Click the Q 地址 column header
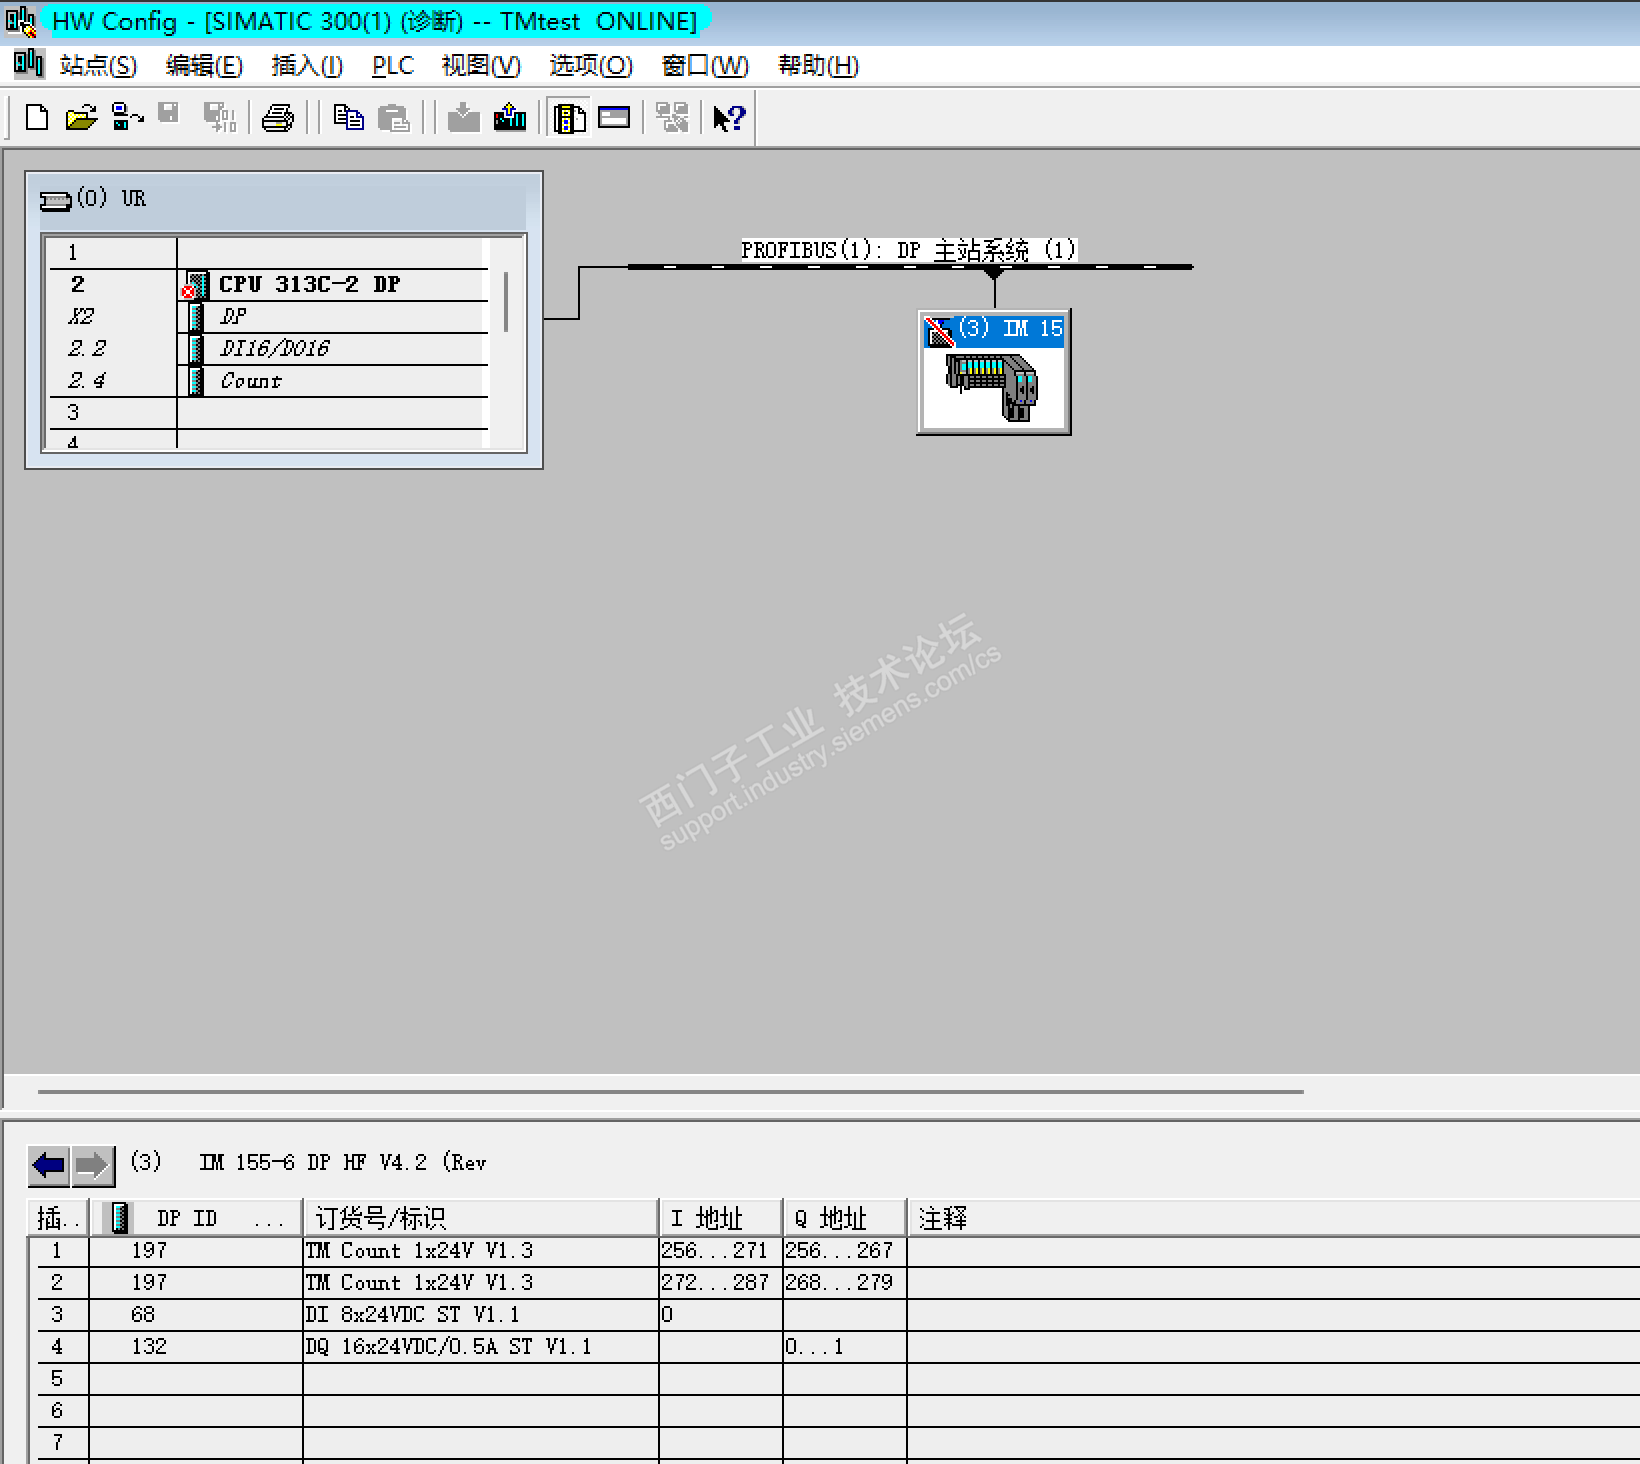 (845, 1218)
